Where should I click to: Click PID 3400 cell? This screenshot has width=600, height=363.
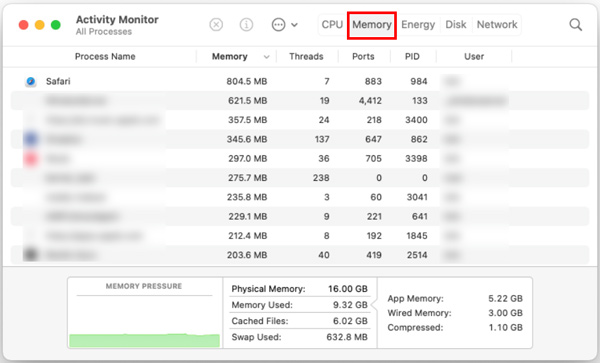coord(416,120)
